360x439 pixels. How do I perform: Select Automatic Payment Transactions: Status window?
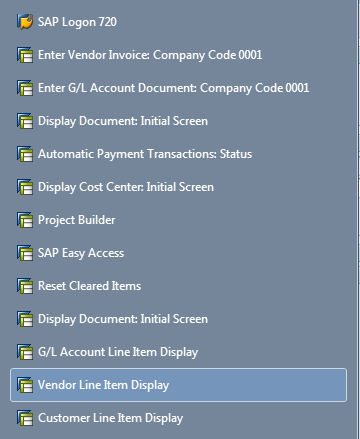point(178,154)
